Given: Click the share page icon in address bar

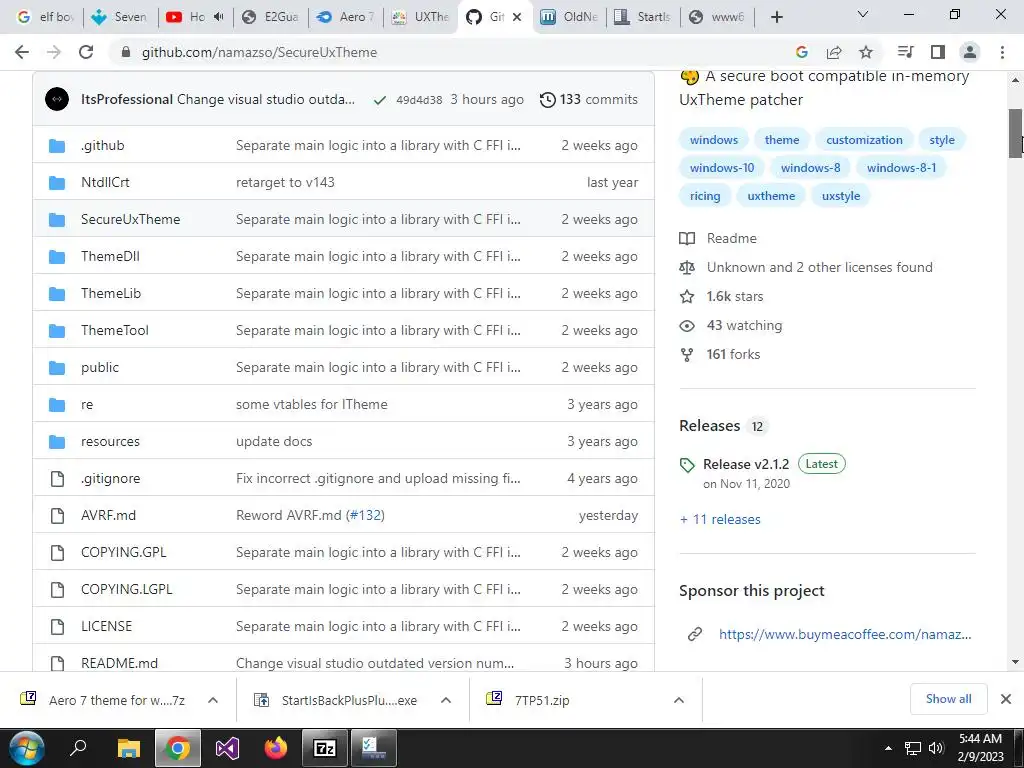Looking at the screenshot, I should pyautogui.click(x=834, y=52).
